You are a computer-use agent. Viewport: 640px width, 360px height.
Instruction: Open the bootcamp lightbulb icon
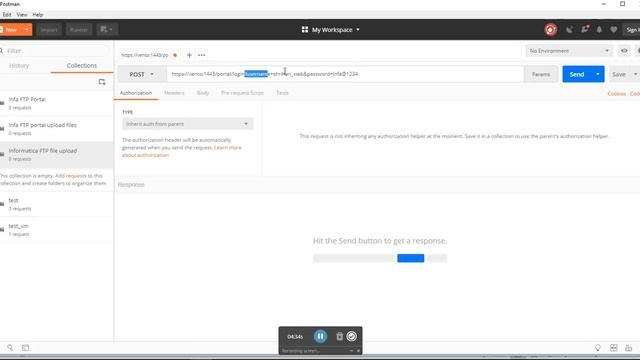[598, 348]
